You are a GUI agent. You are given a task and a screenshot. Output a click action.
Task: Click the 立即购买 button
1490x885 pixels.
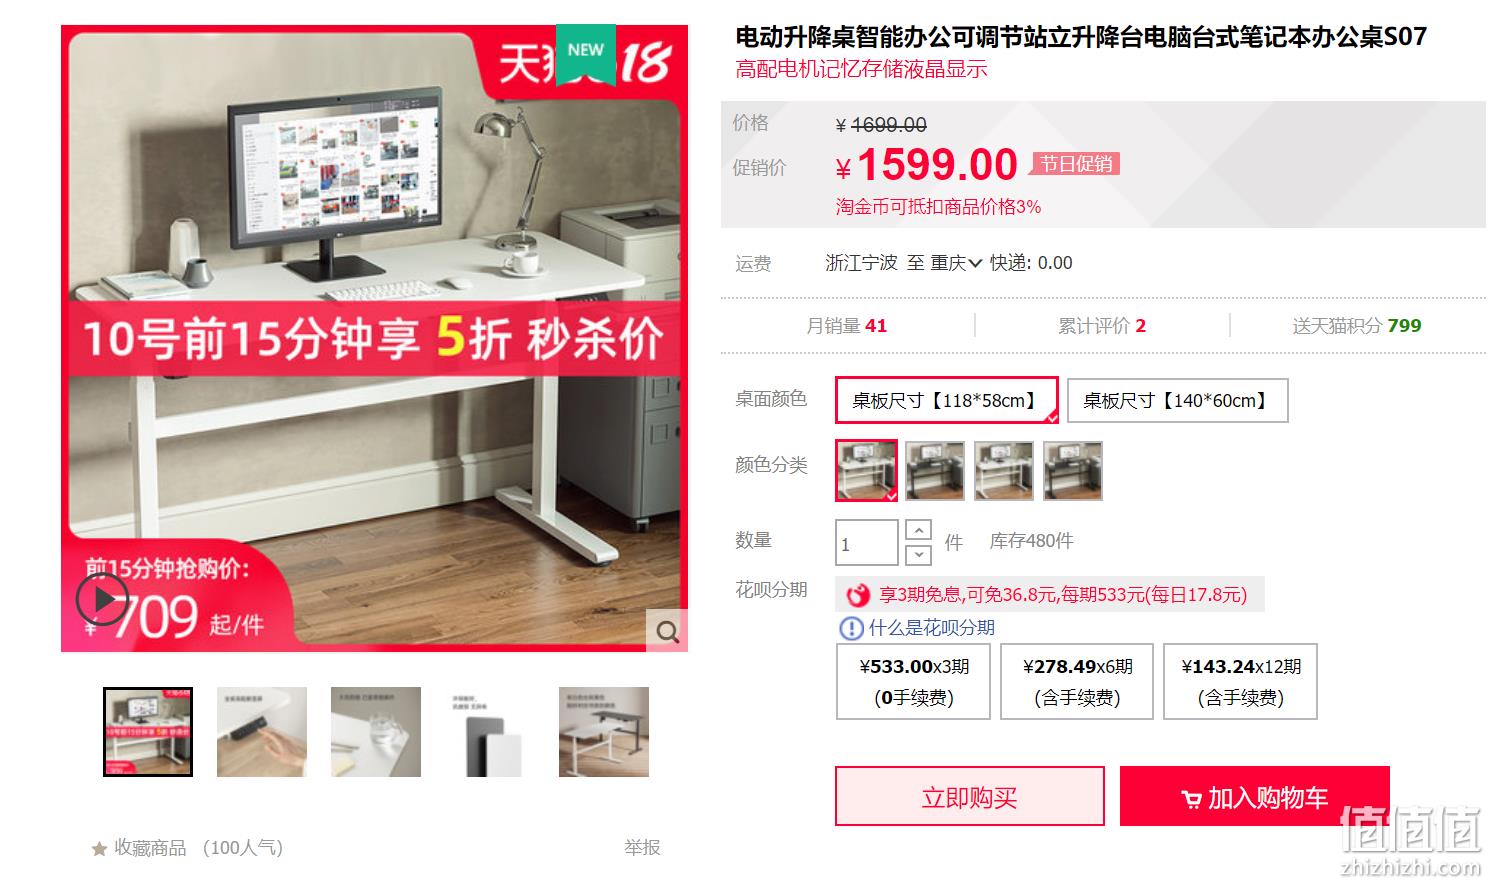pyautogui.click(x=969, y=796)
